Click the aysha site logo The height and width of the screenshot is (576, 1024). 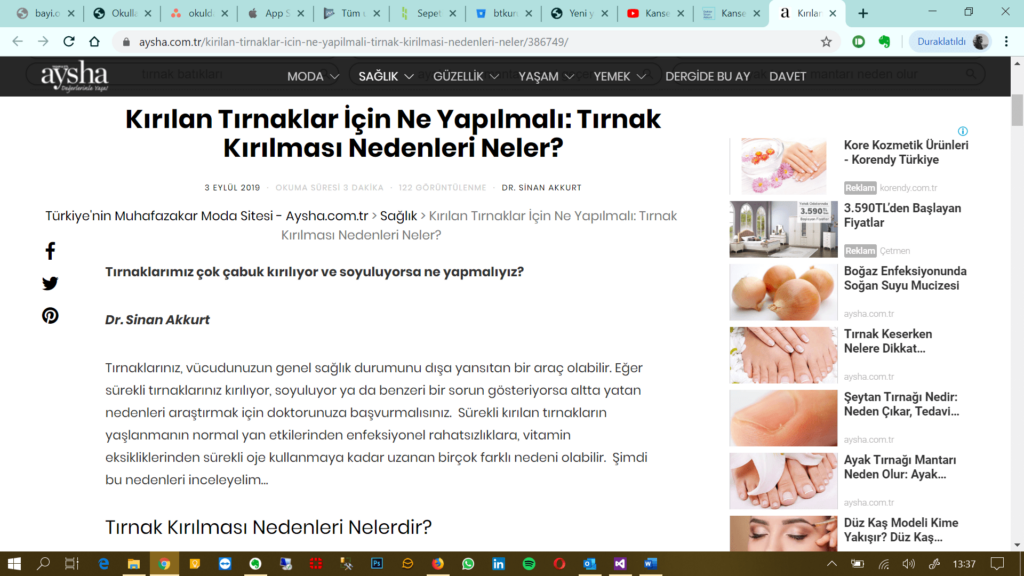pyautogui.click(x=74, y=76)
